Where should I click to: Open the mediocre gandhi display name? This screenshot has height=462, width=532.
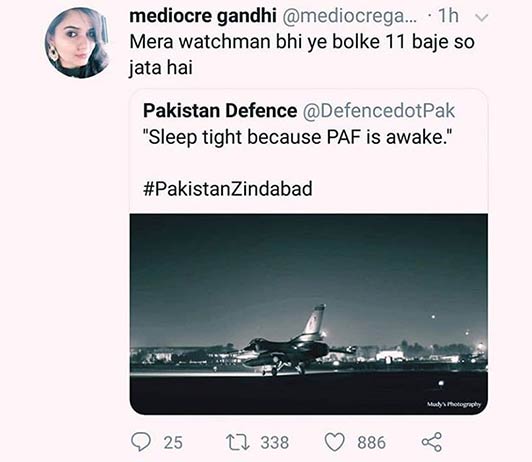(203, 16)
